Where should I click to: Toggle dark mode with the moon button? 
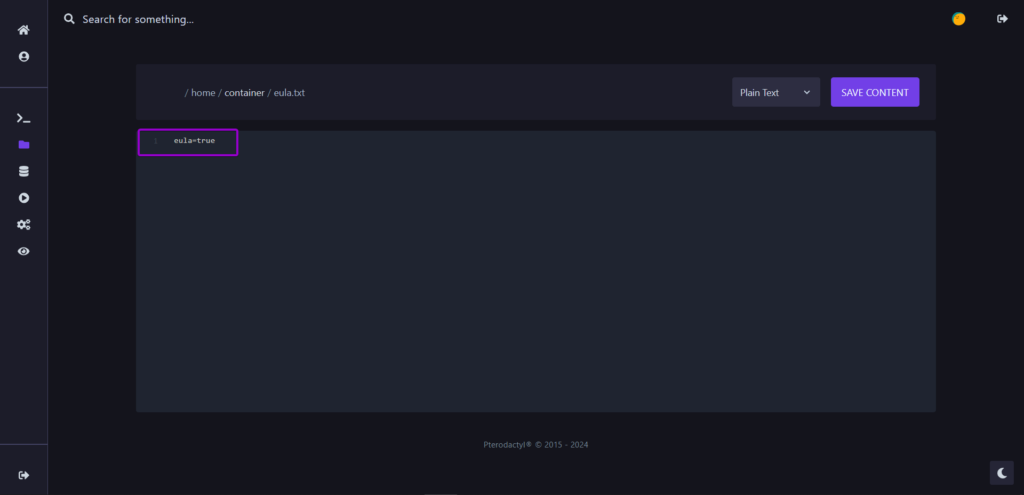1001,473
